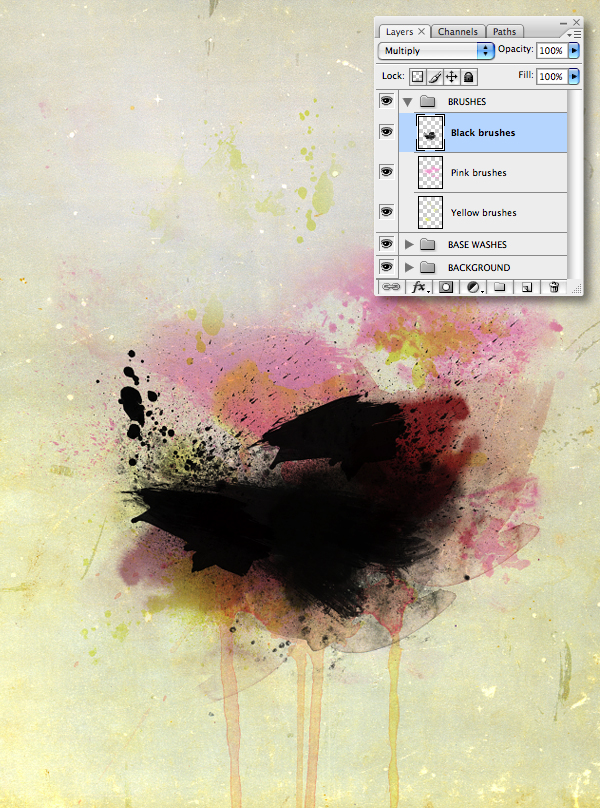The width and height of the screenshot is (600, 808).
Task: Switch to the Paths tab
Action: [x=504, y=31]
